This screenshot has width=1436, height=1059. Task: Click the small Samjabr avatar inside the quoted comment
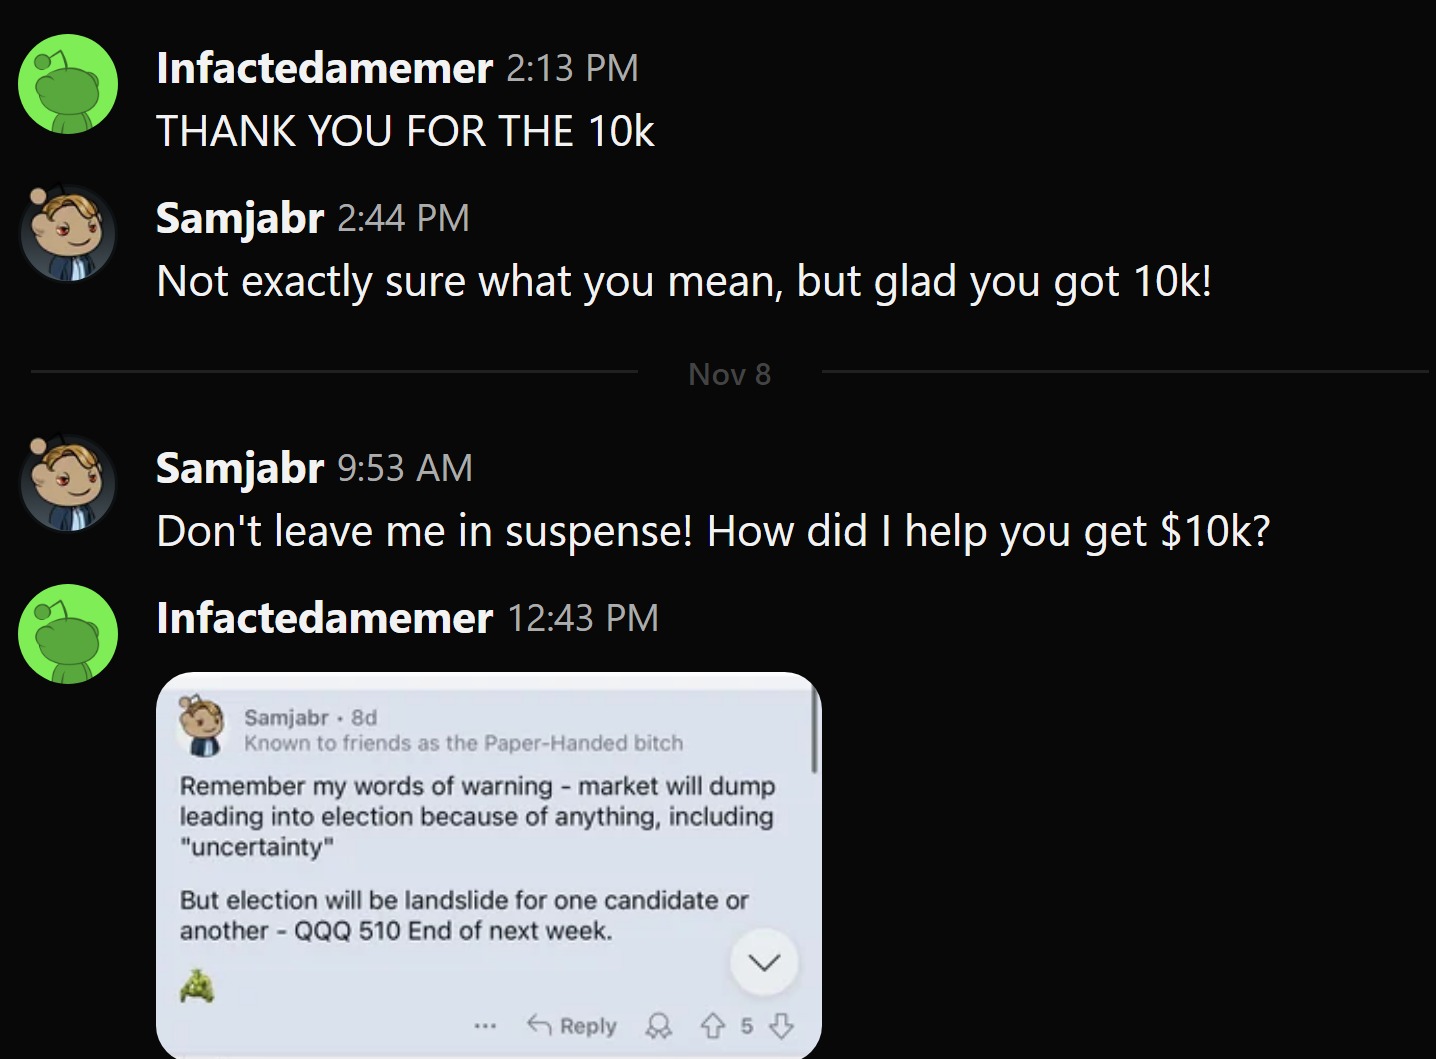click(204, 727)
